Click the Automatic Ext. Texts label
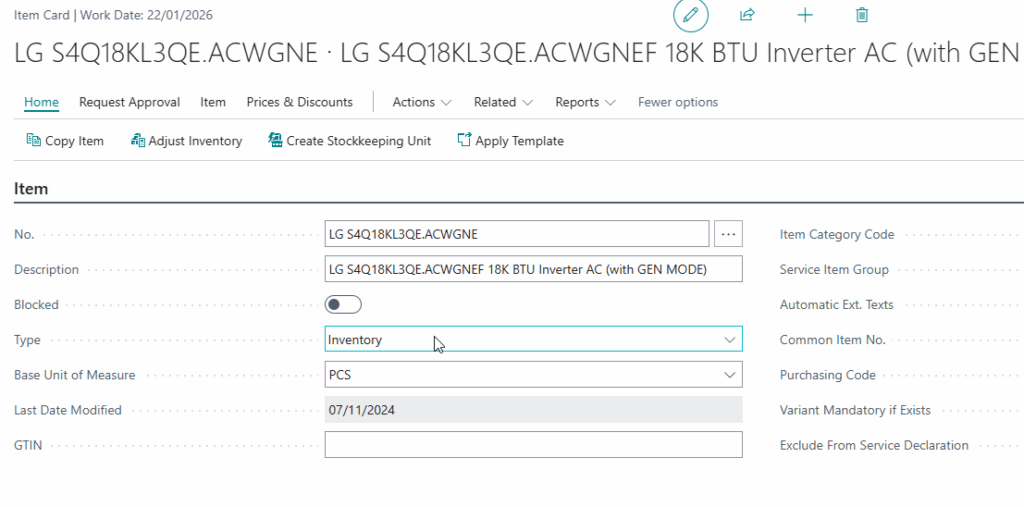 click(x=837, y=304)
